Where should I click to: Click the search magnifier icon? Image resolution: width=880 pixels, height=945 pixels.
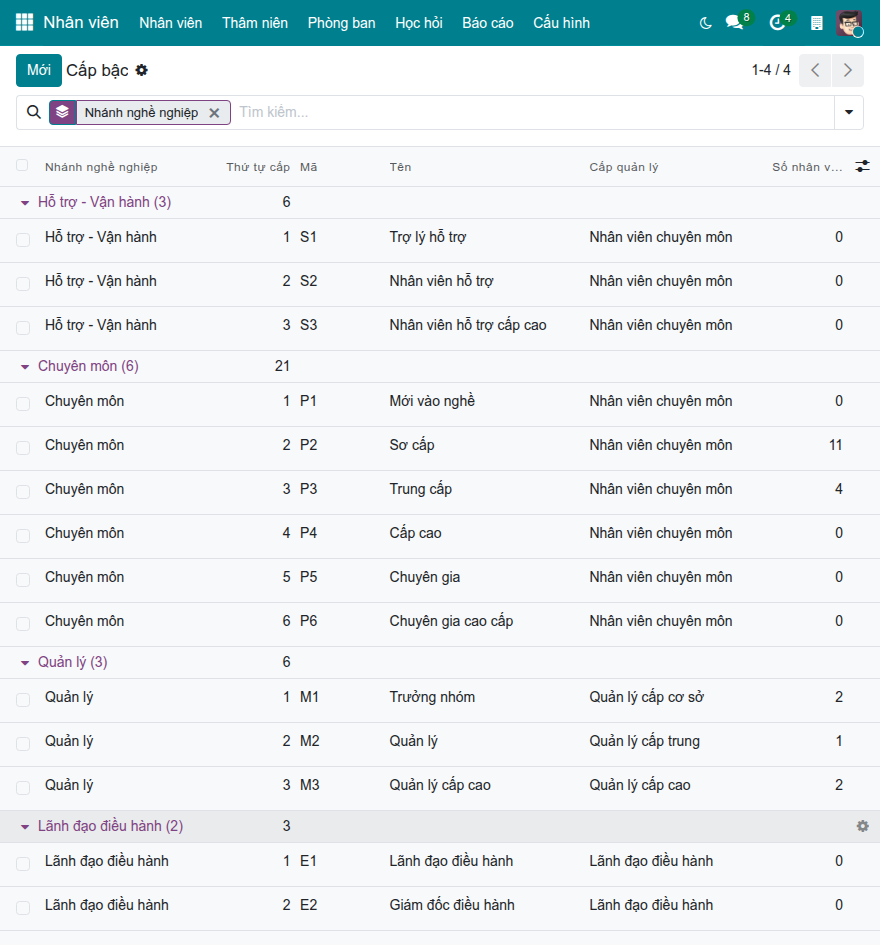point(34,112)
